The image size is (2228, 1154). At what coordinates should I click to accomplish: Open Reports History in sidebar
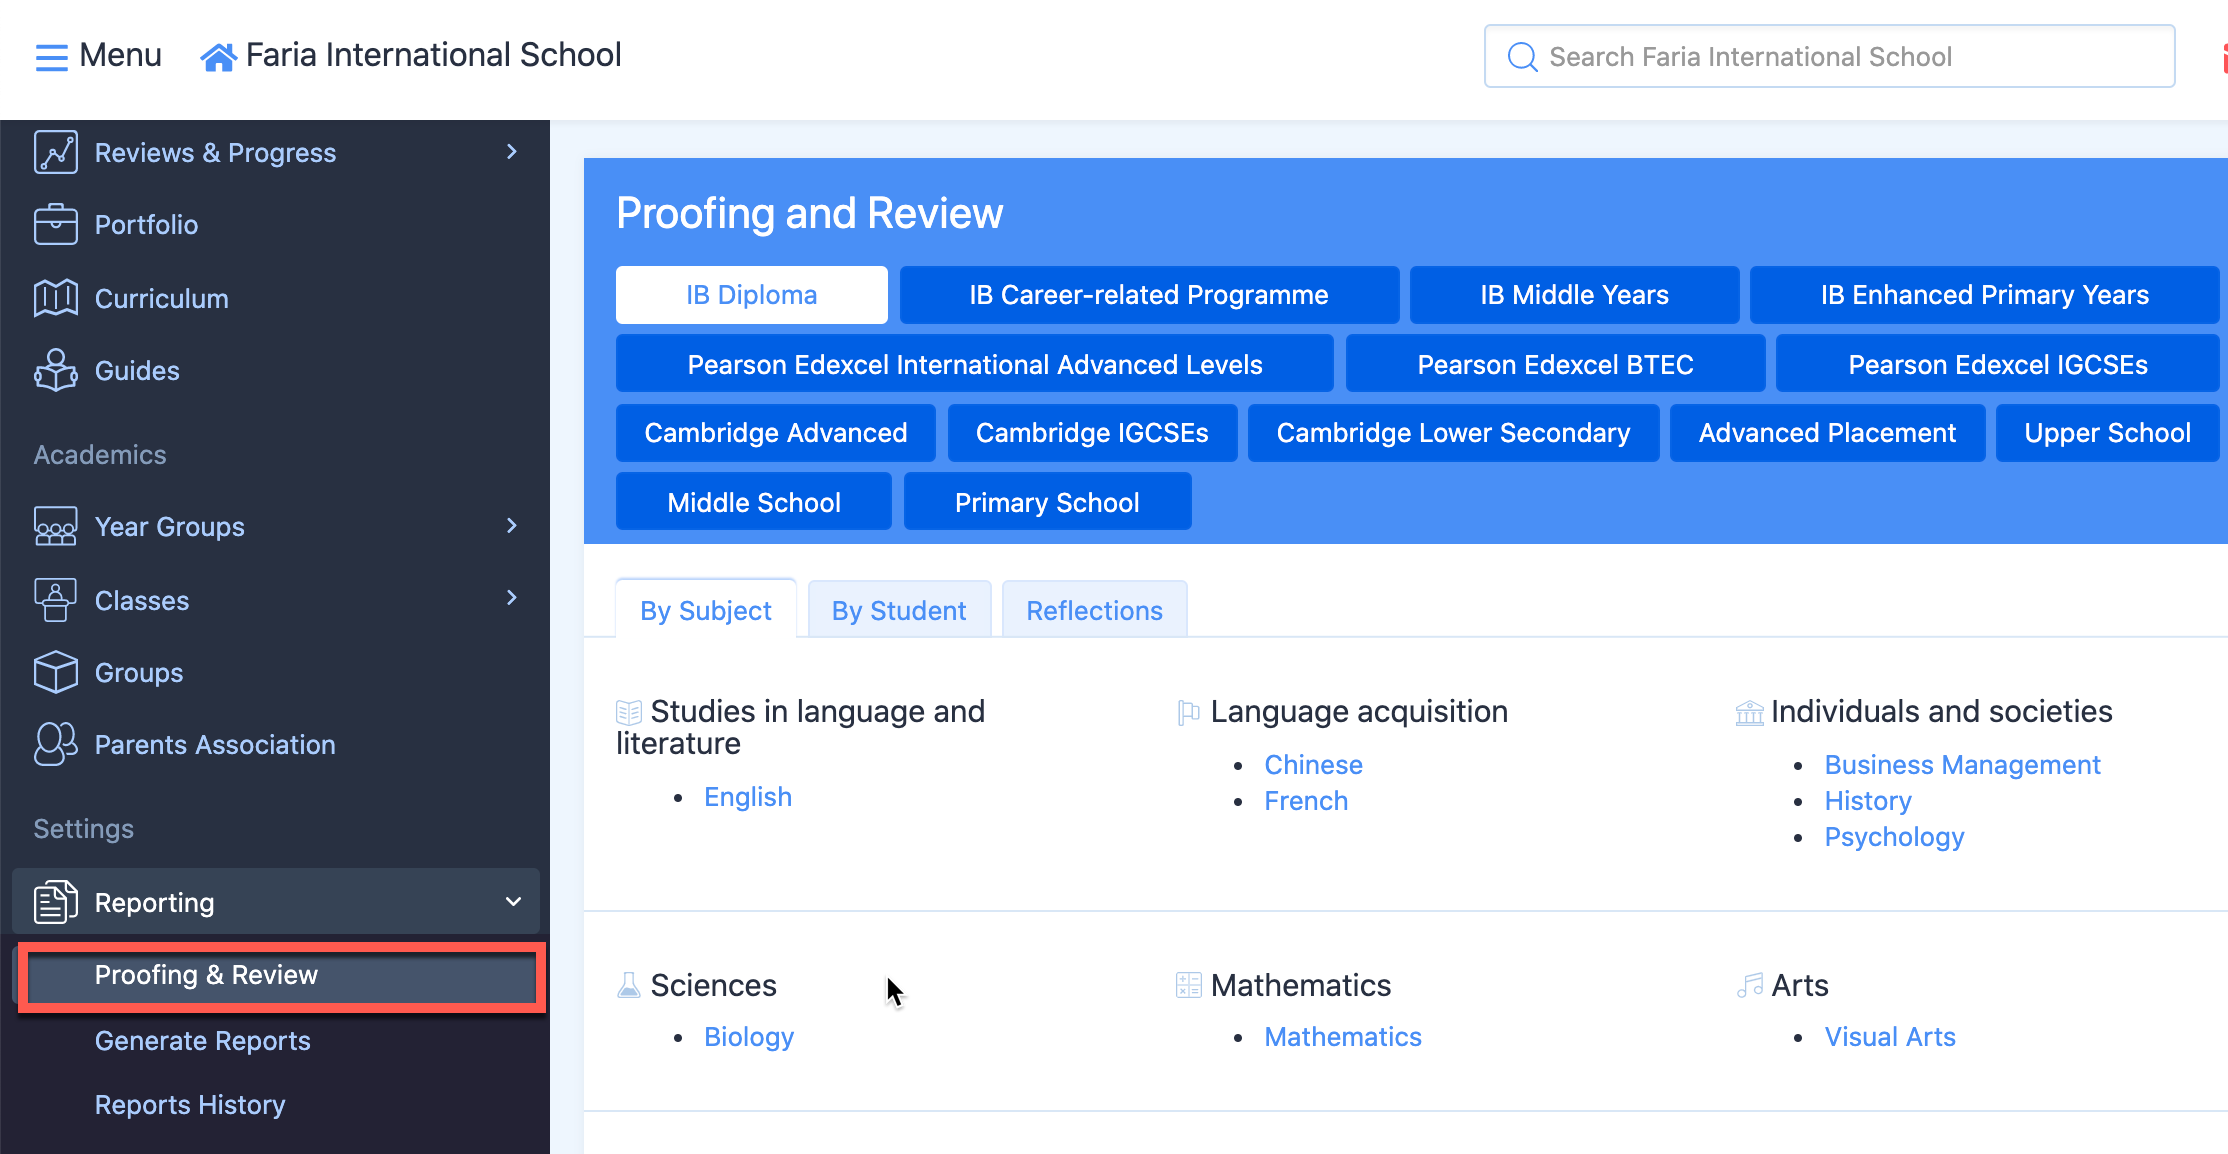[x=190, y=1105]
